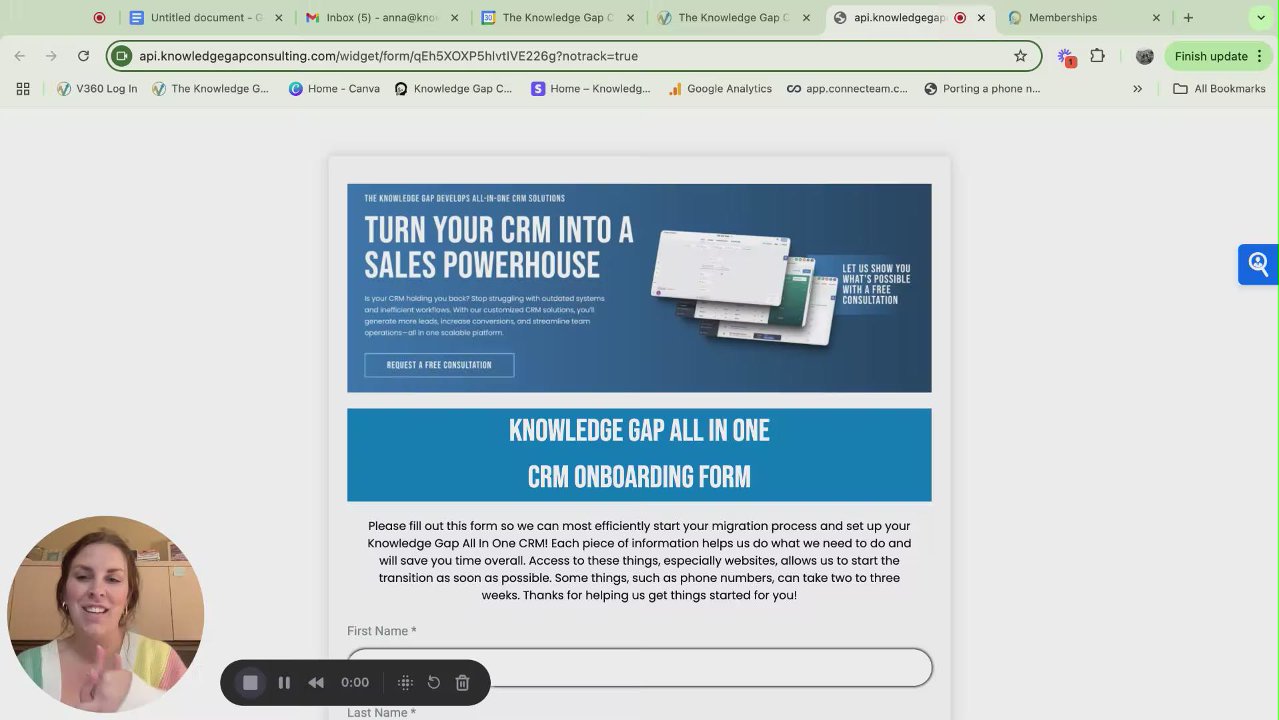Show more bookmarks with double chevron
Image resolution: width=1279 pixels, height=720 pixels.
point(1137,88)
